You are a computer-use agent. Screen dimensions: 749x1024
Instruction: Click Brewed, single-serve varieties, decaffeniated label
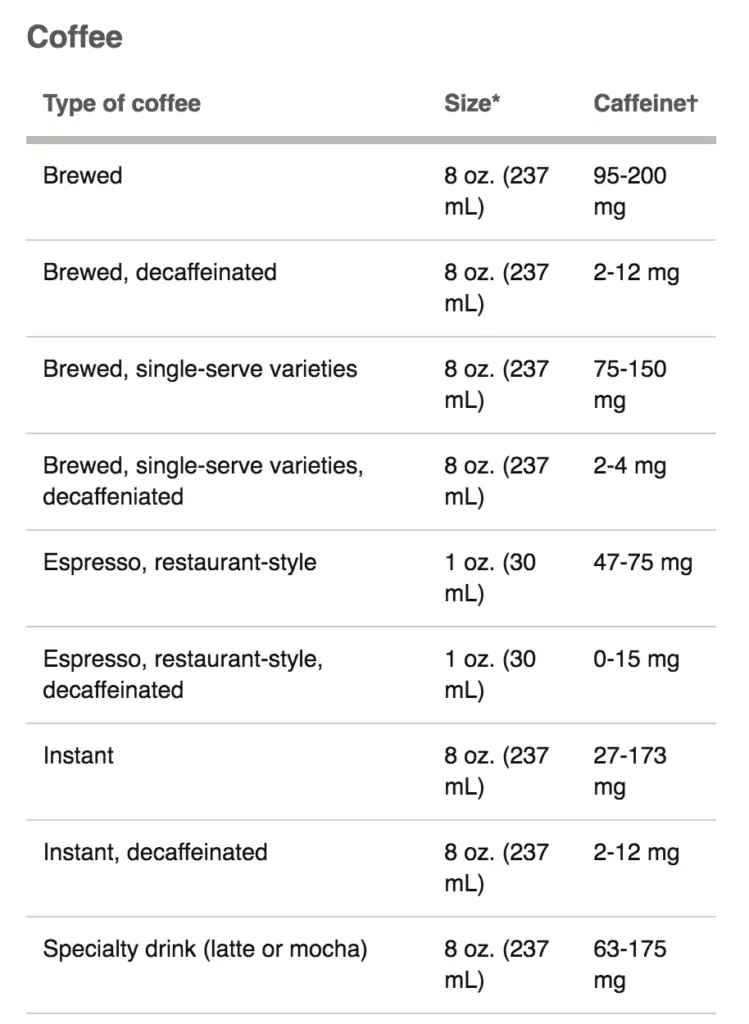[203, 481]
